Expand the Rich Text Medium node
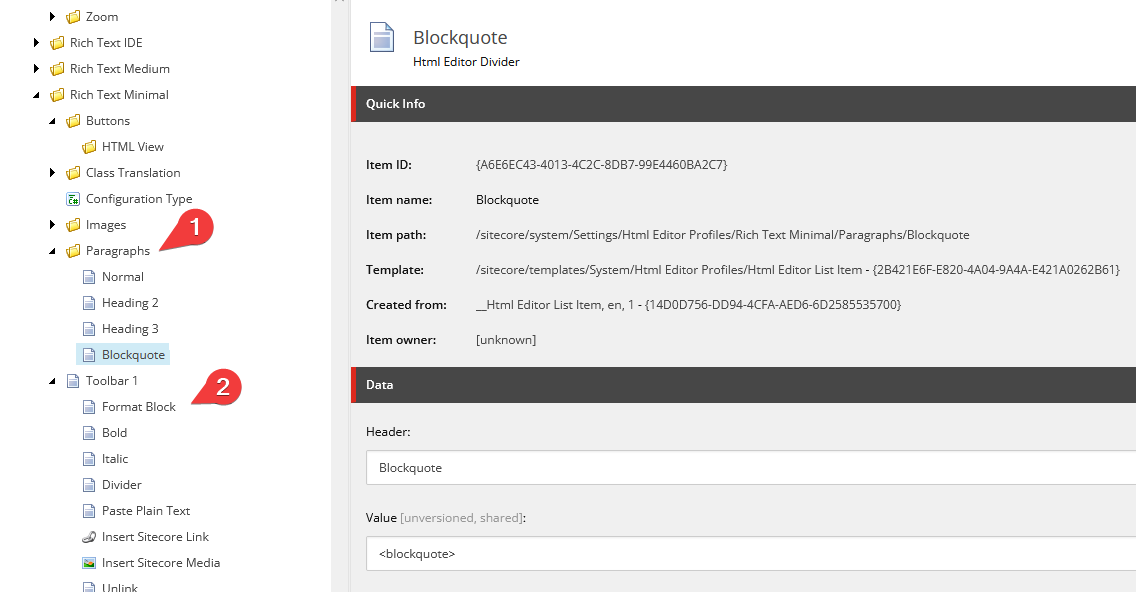This screenshot has height=592, width=1136. (x=36, y=69)
